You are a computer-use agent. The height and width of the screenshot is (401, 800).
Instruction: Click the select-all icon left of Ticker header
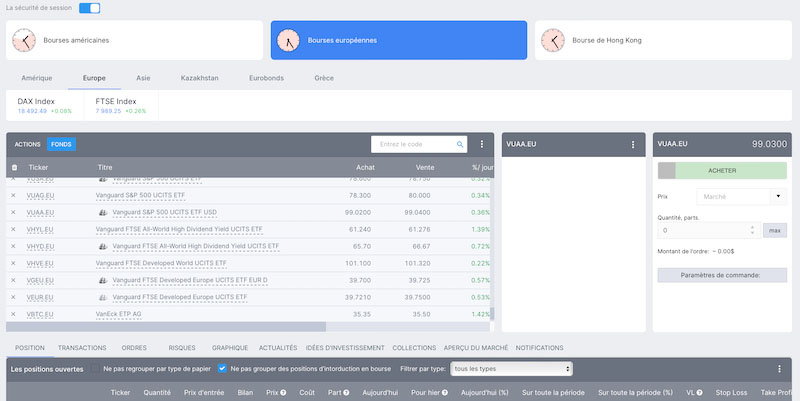click(x=14, y=167)
